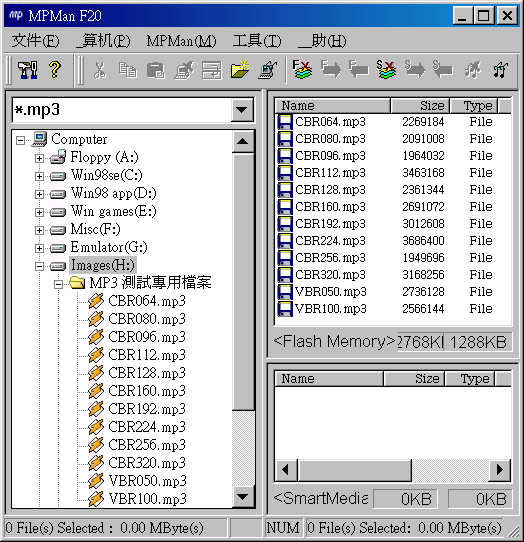Sort flash memory list by Size header
This screenshot has width=524, height=542.
420,105
